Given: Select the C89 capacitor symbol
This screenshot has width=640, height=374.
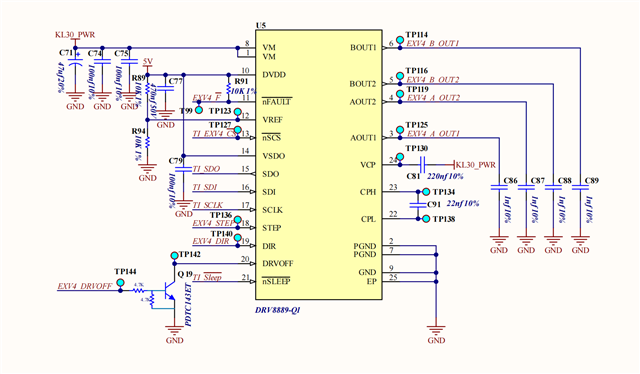Looking at the screenshot, I should (580, 187).
